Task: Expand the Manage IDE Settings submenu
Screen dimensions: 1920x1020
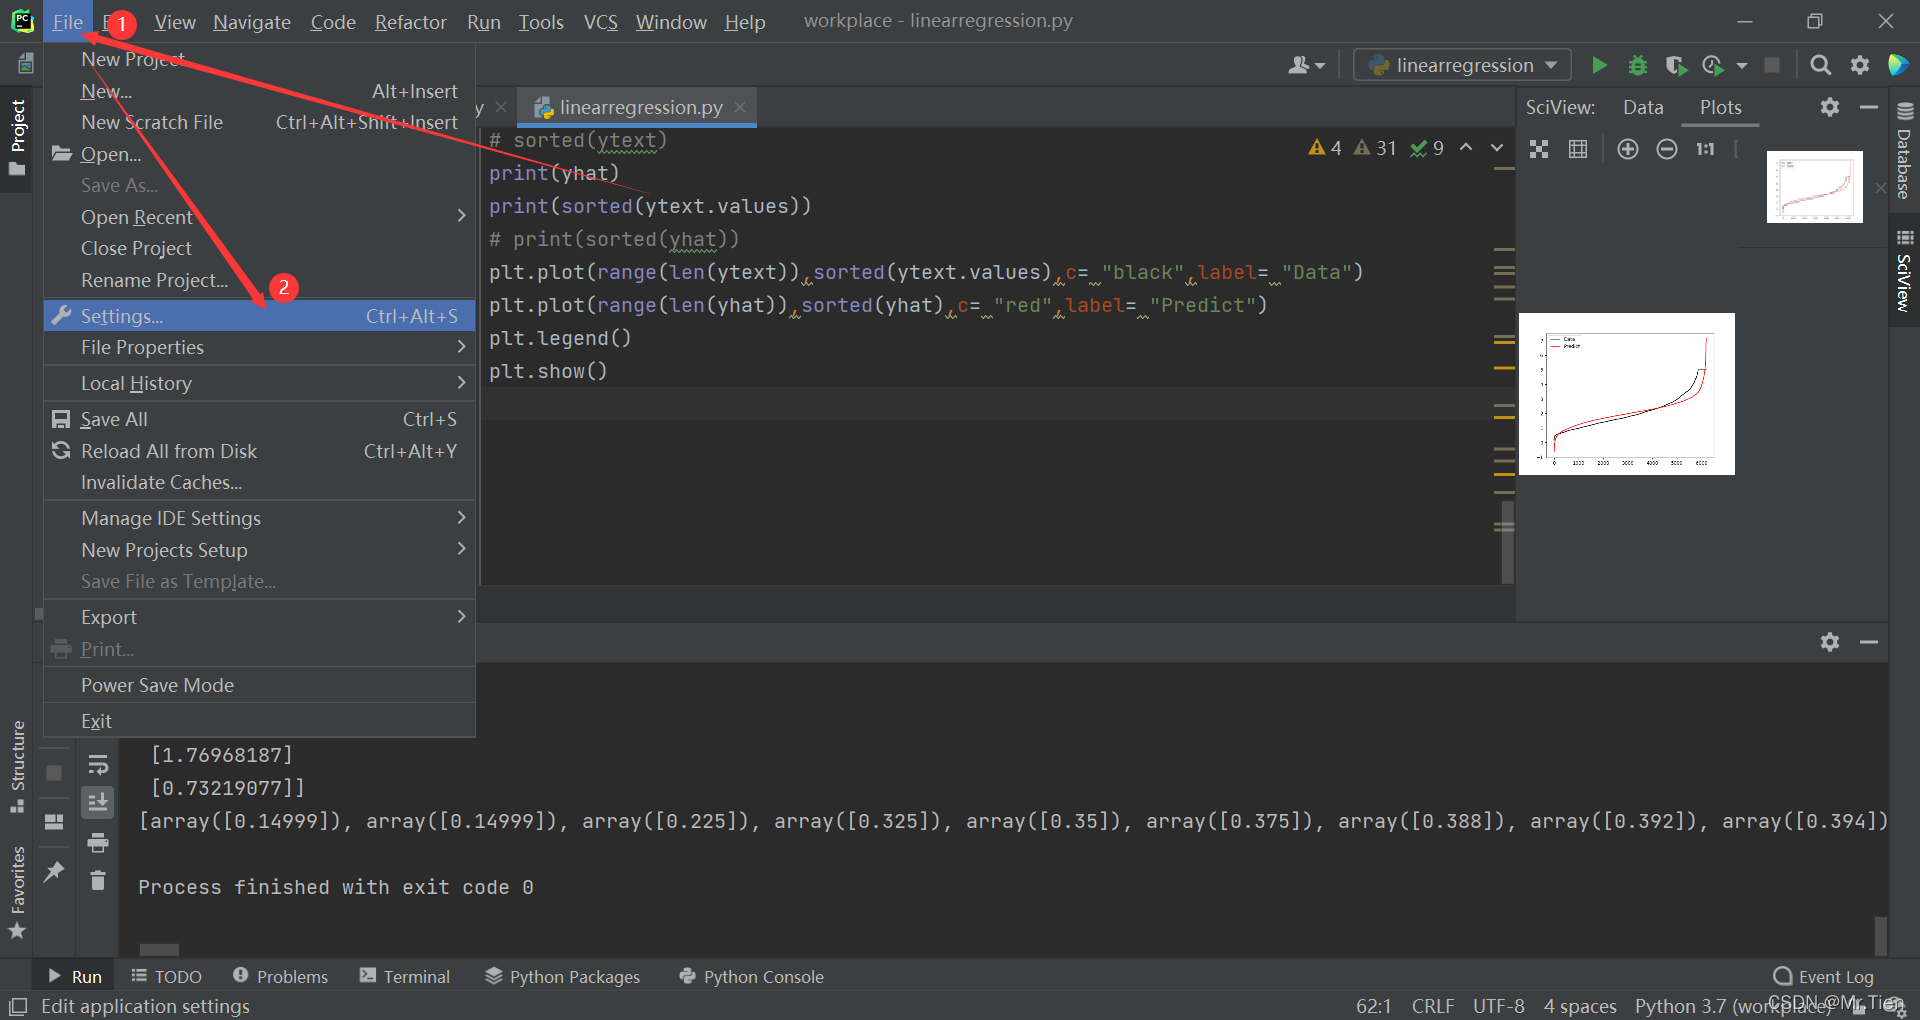Action: [259, 518]
